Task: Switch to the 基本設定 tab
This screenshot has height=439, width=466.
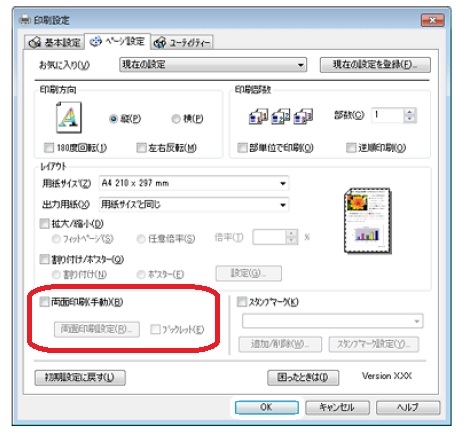Action: click(55, 43)
